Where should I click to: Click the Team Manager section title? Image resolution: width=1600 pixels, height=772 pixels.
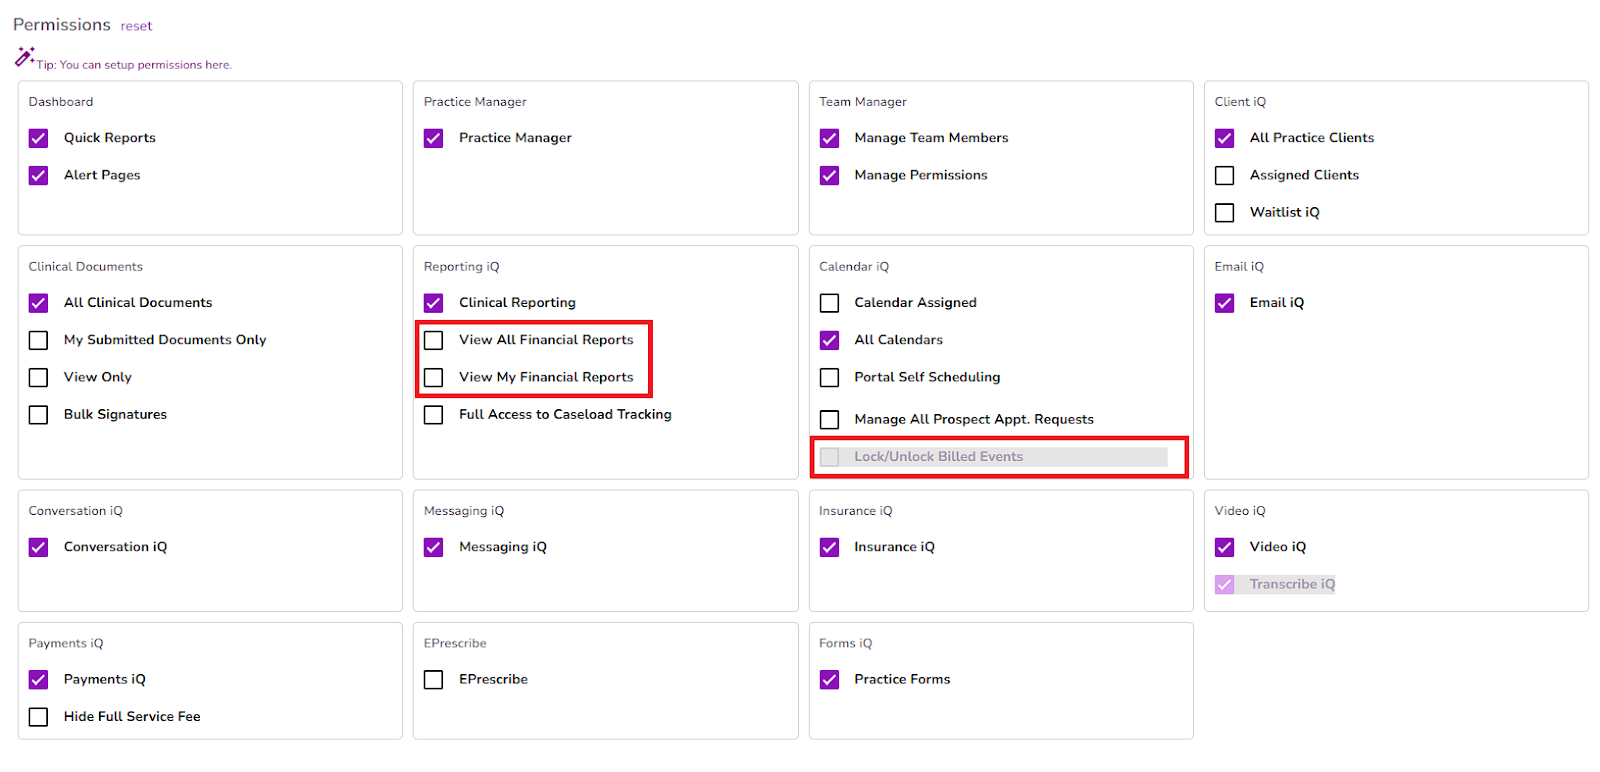(863, 102)
